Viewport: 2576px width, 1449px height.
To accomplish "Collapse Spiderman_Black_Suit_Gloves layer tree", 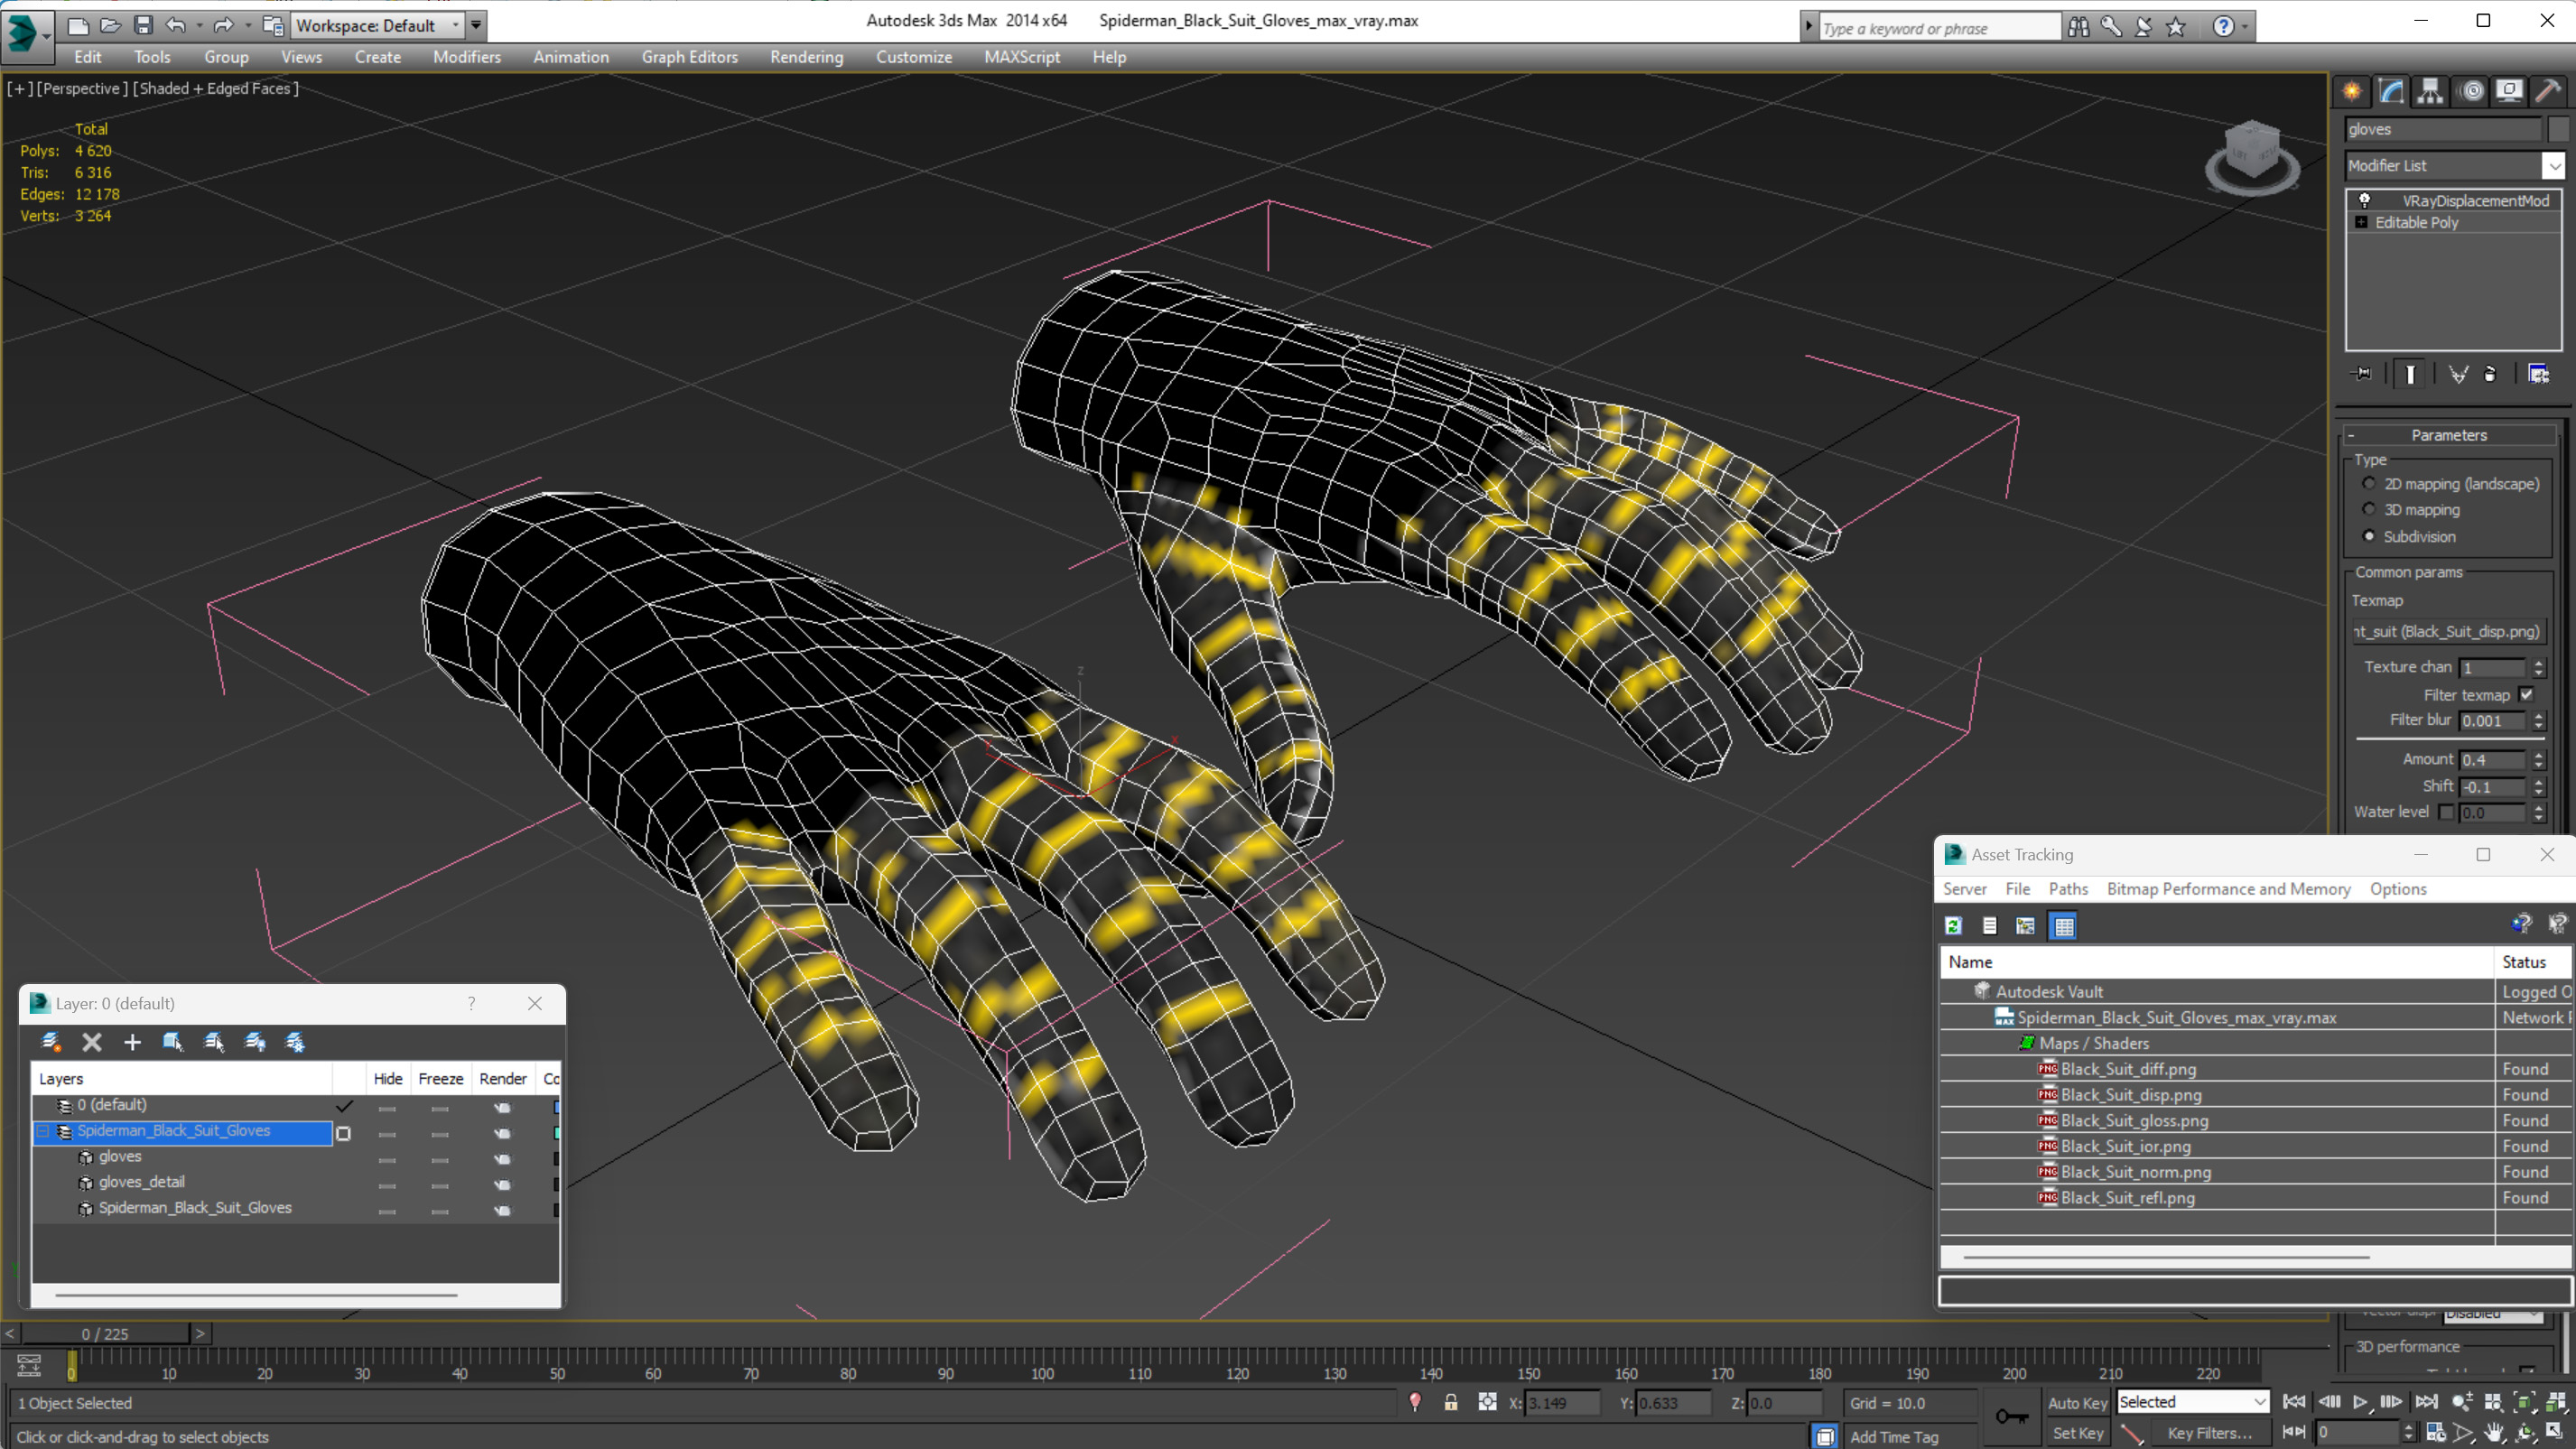I will [43, 1131].
